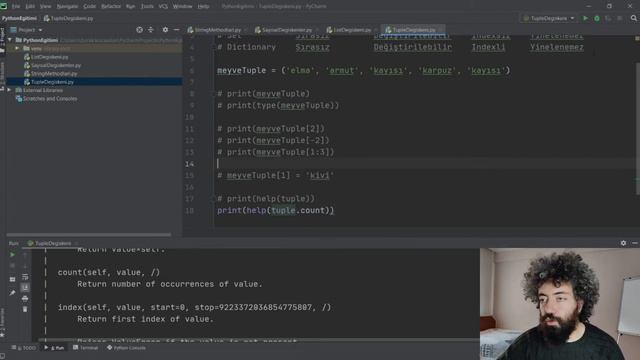Switch to SayisalDegiskenler.py editor tab
640x360 pixels.
coord(286,30)
